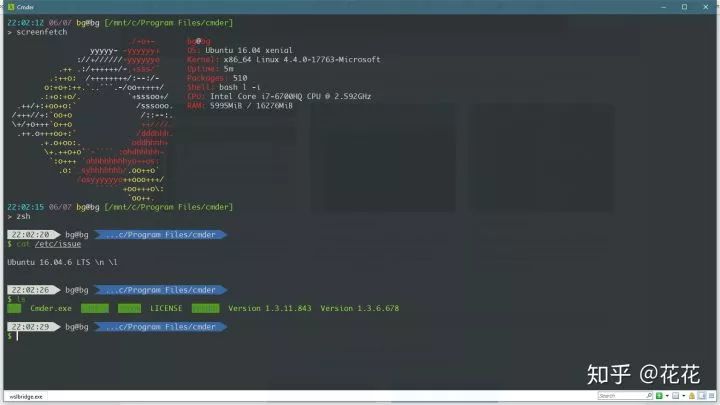The image size is (720, 405).
Task: Click 'Cmder.exe' in ls output
Action: 51,309
